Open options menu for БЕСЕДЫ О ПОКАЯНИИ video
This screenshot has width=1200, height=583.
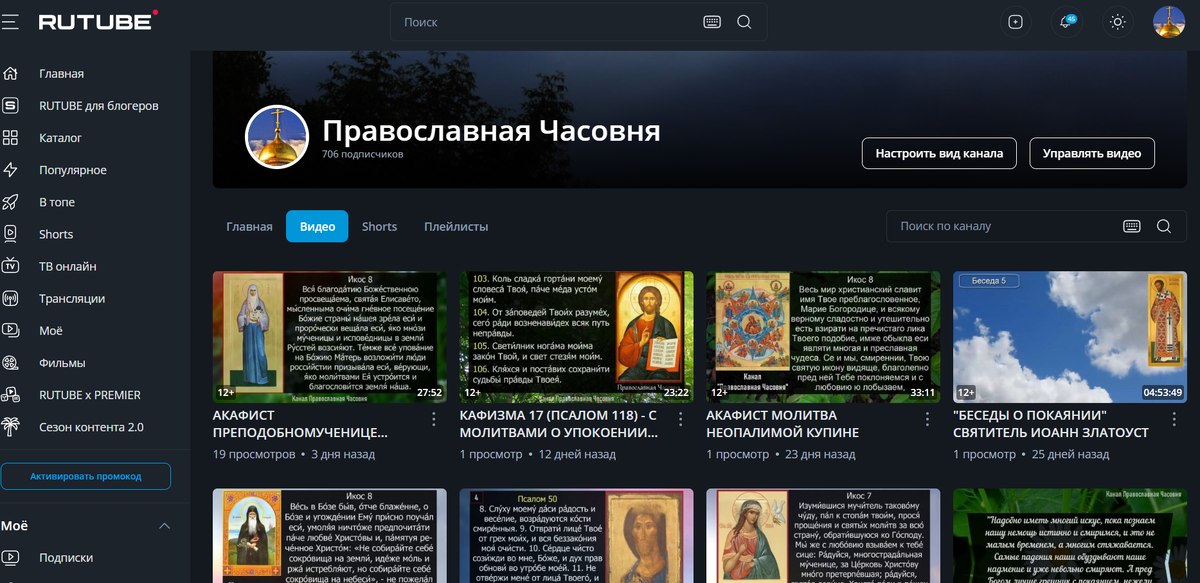[x=1174, y=418]
